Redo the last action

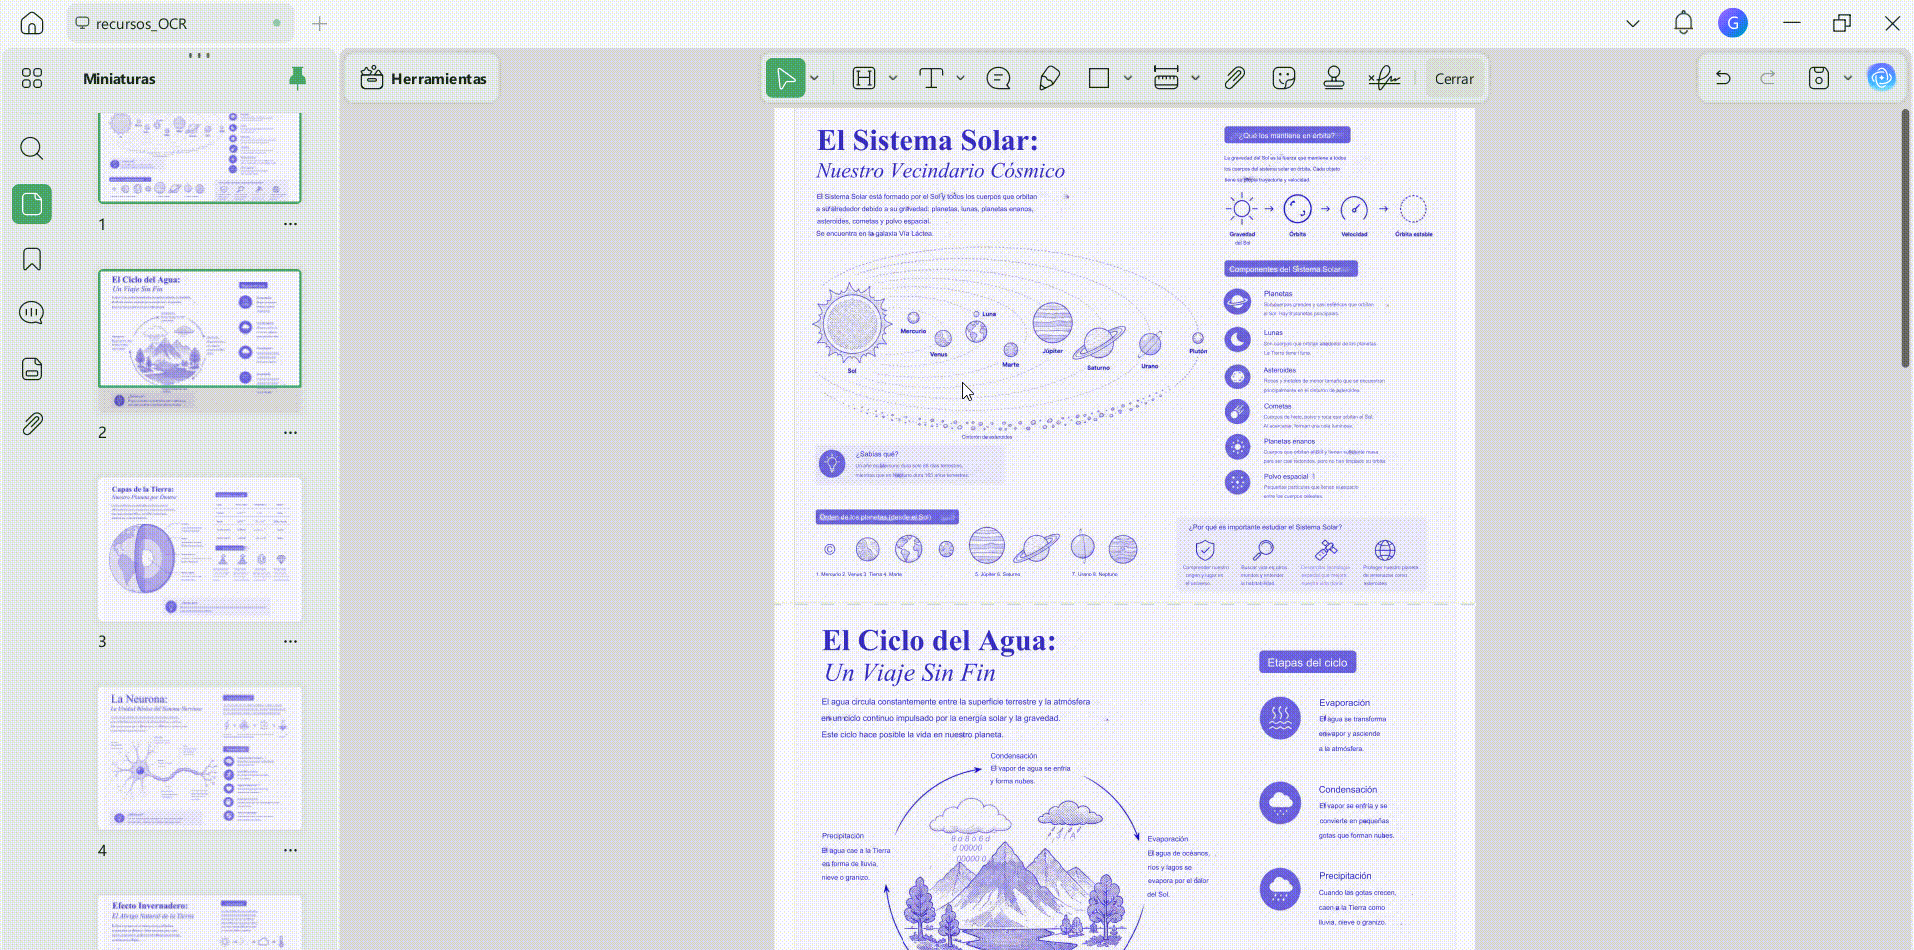(1768, 78)
